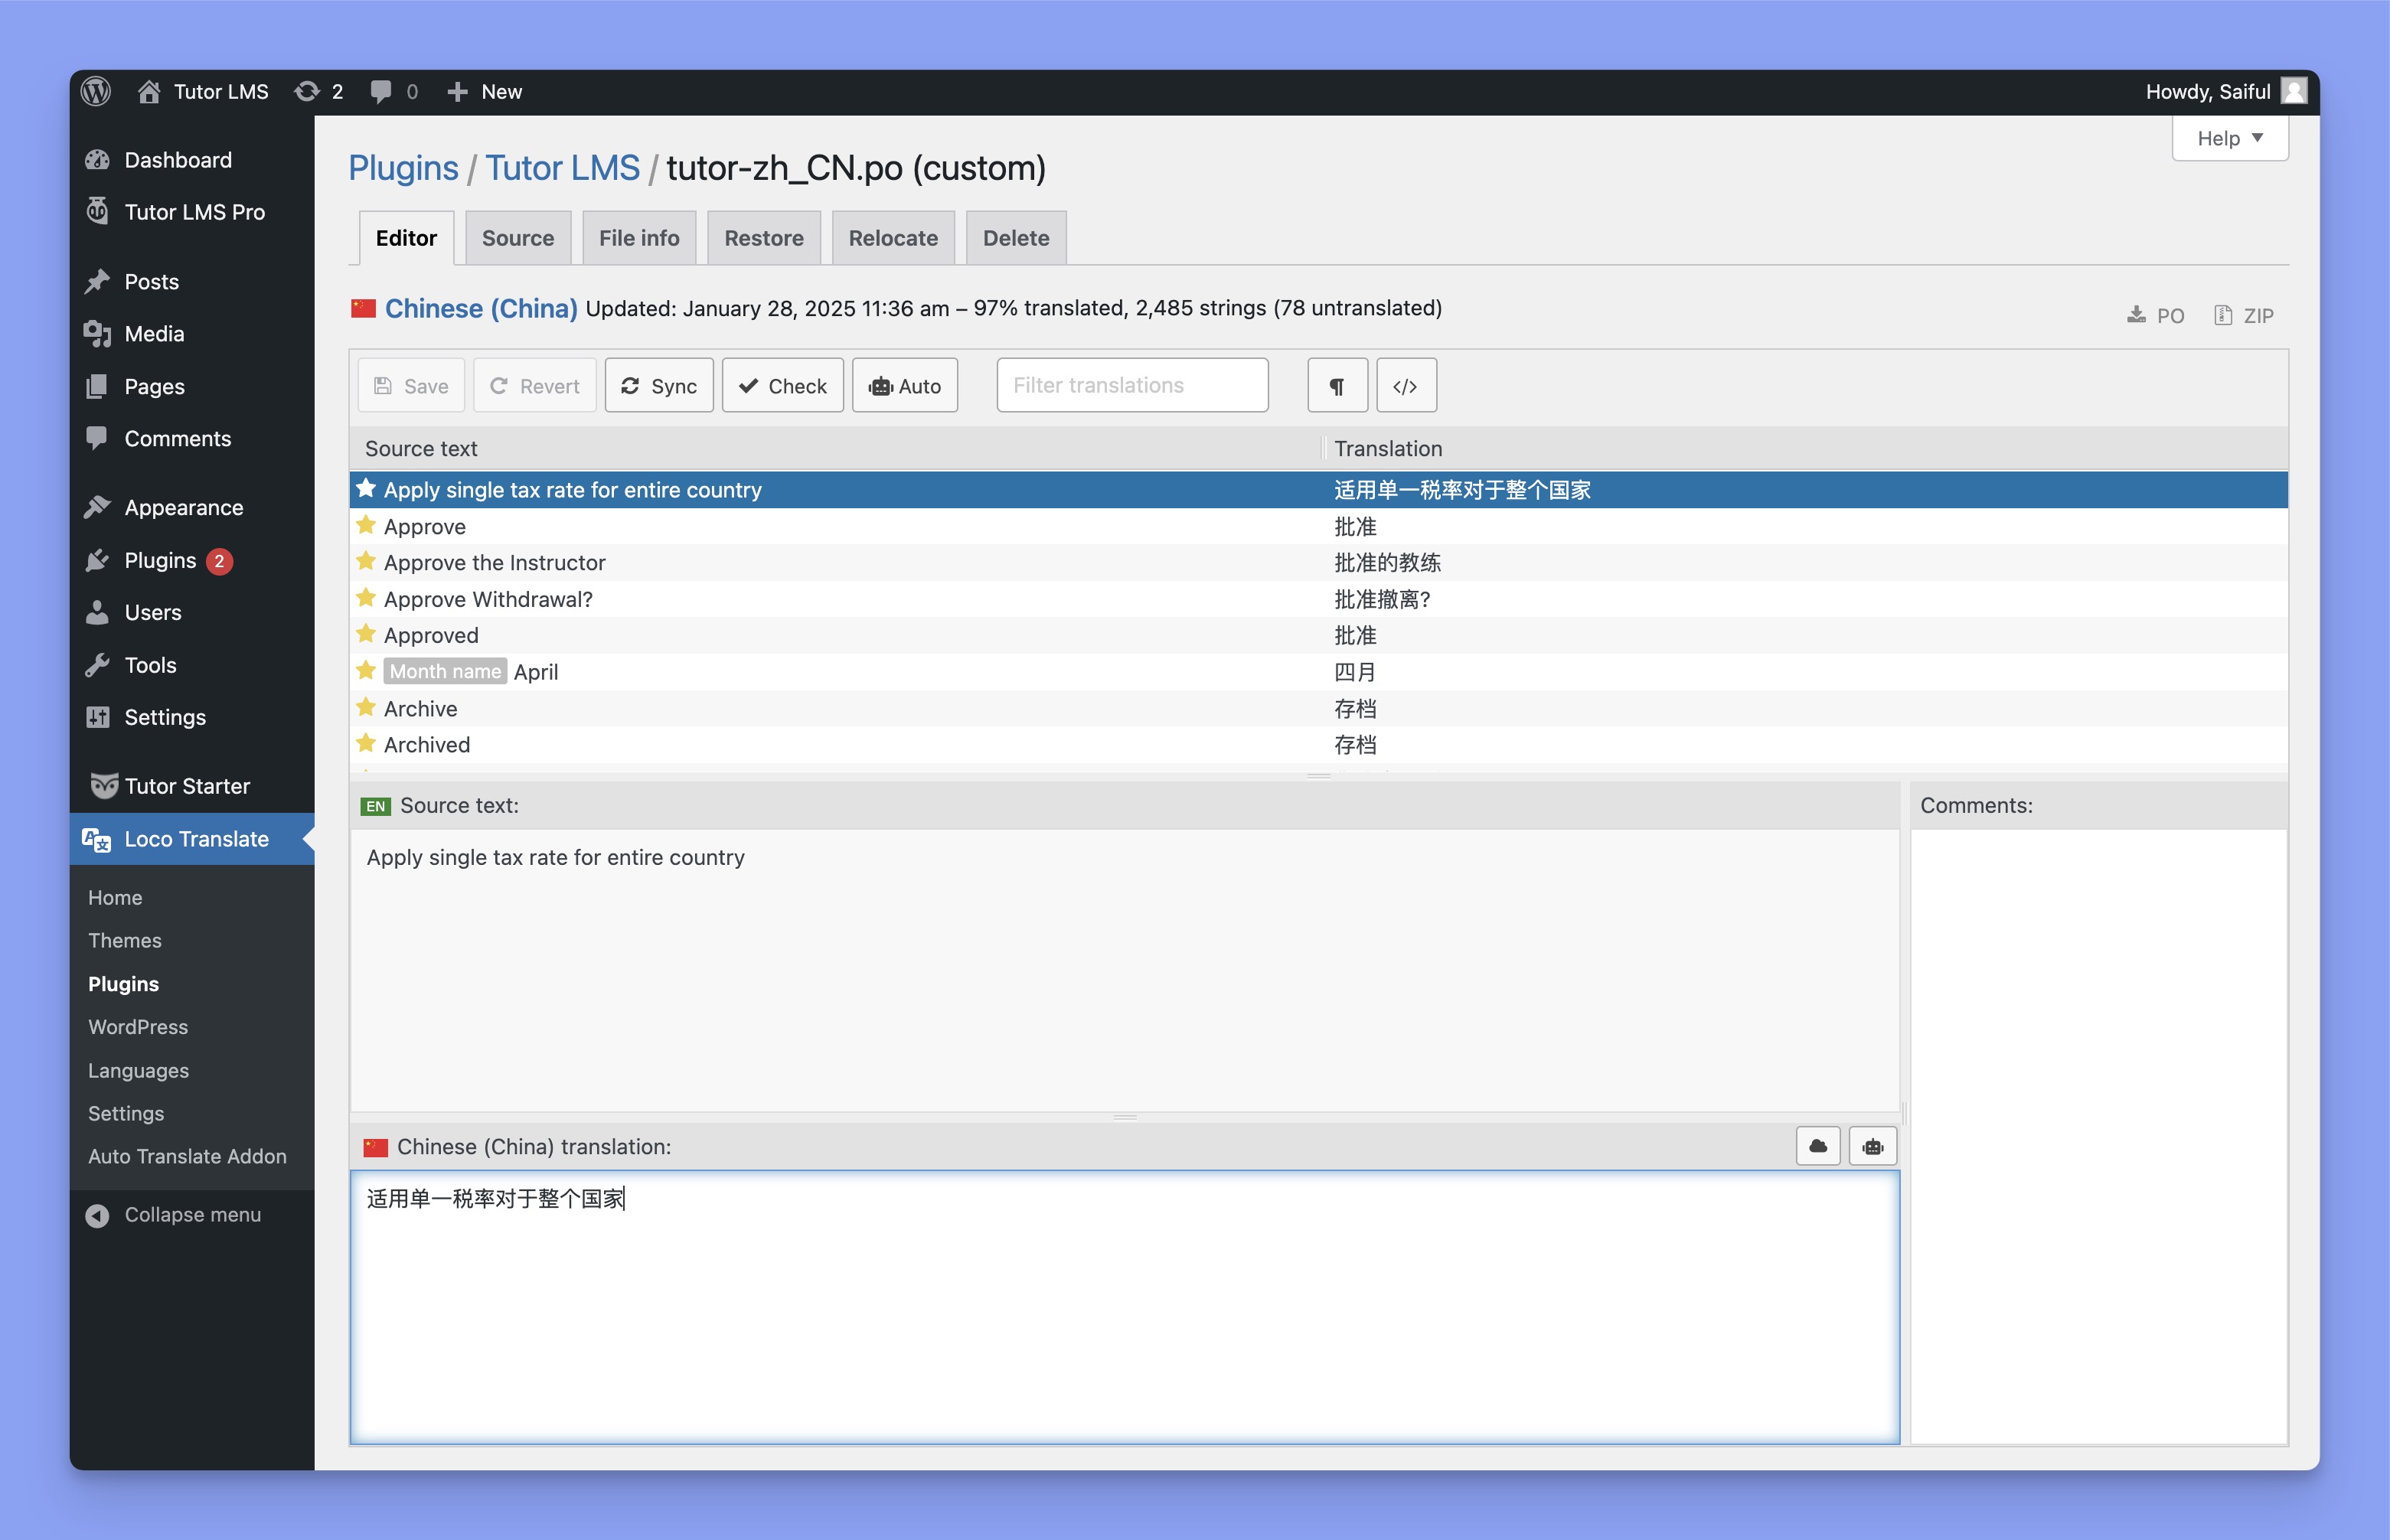2390x1540 pixels.
Task: Open Settings in main sidebar
Action: point(192,717)
